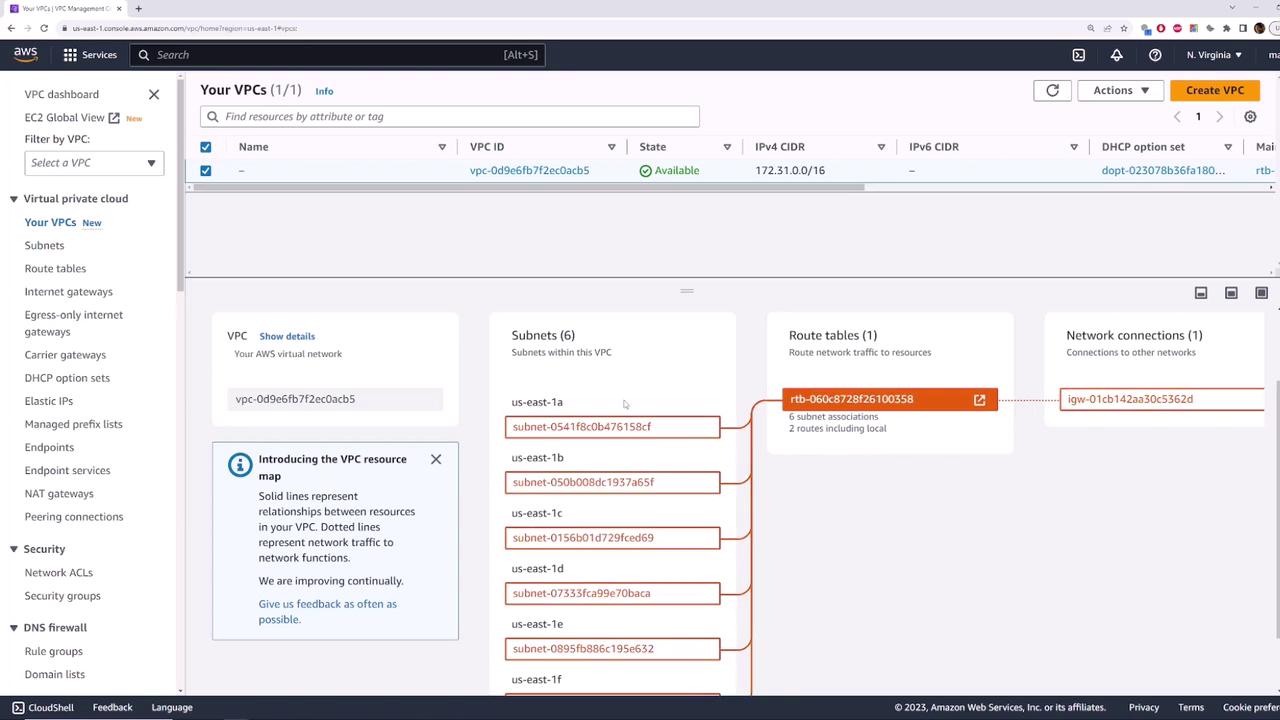Select subnet-050b008dc1937a65f in us-east-1b
This screenshot has height=720, width=1280.
tap(612, 482)
